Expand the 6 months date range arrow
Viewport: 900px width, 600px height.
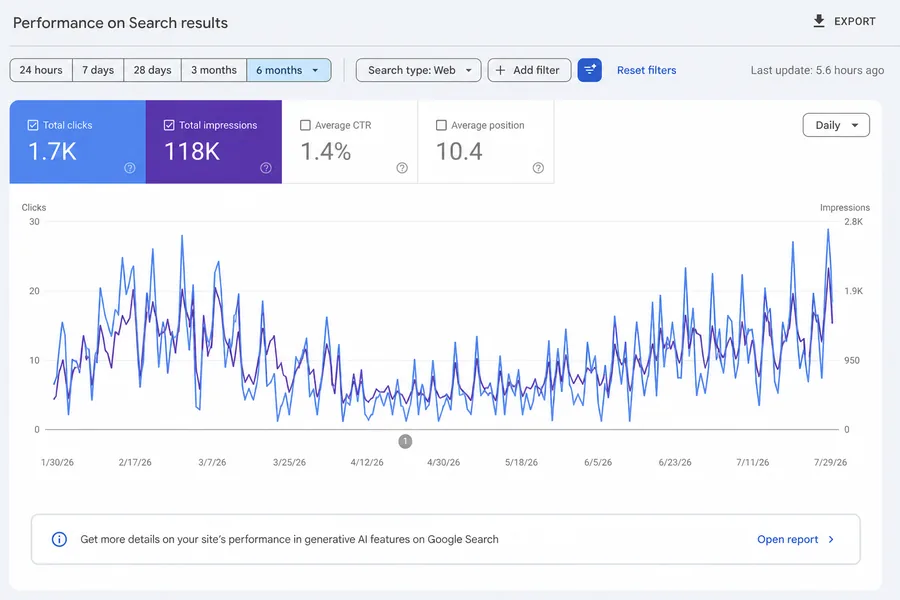(x=315, y=70)
